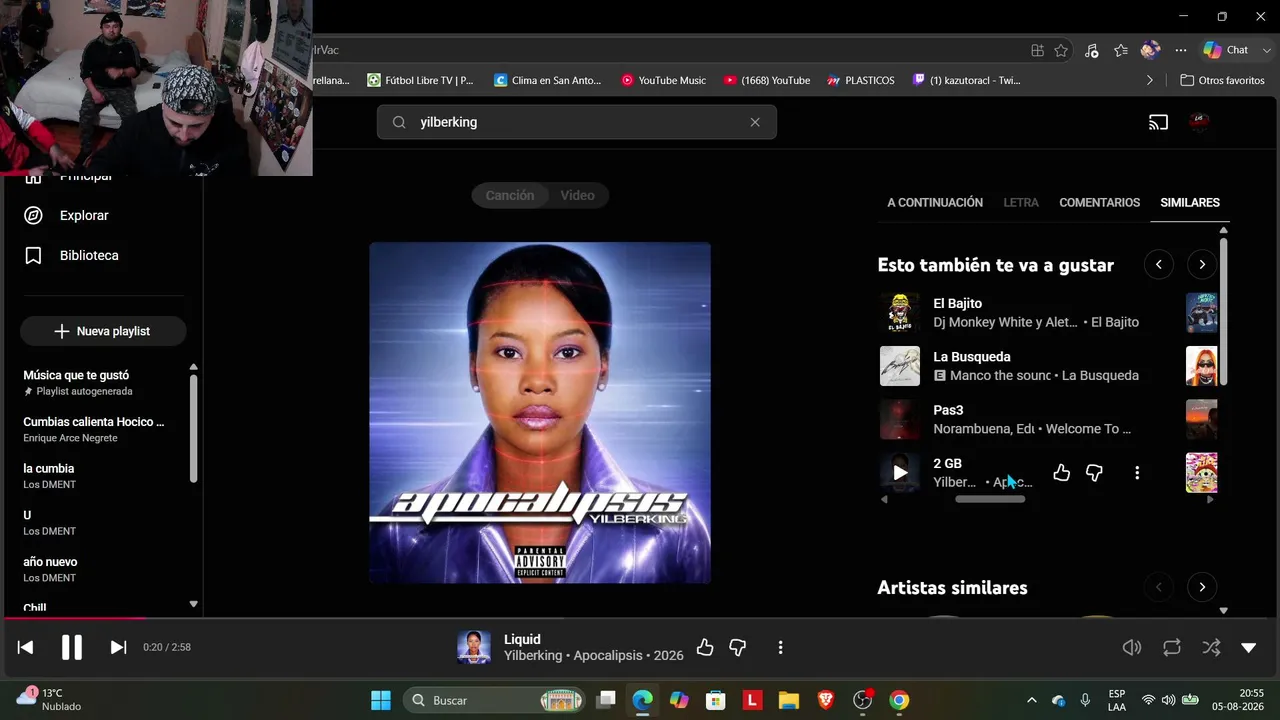This screenshot has width=1280, height=720.
Task: Dislike the song Liquid in player bar
Action: 738,647
